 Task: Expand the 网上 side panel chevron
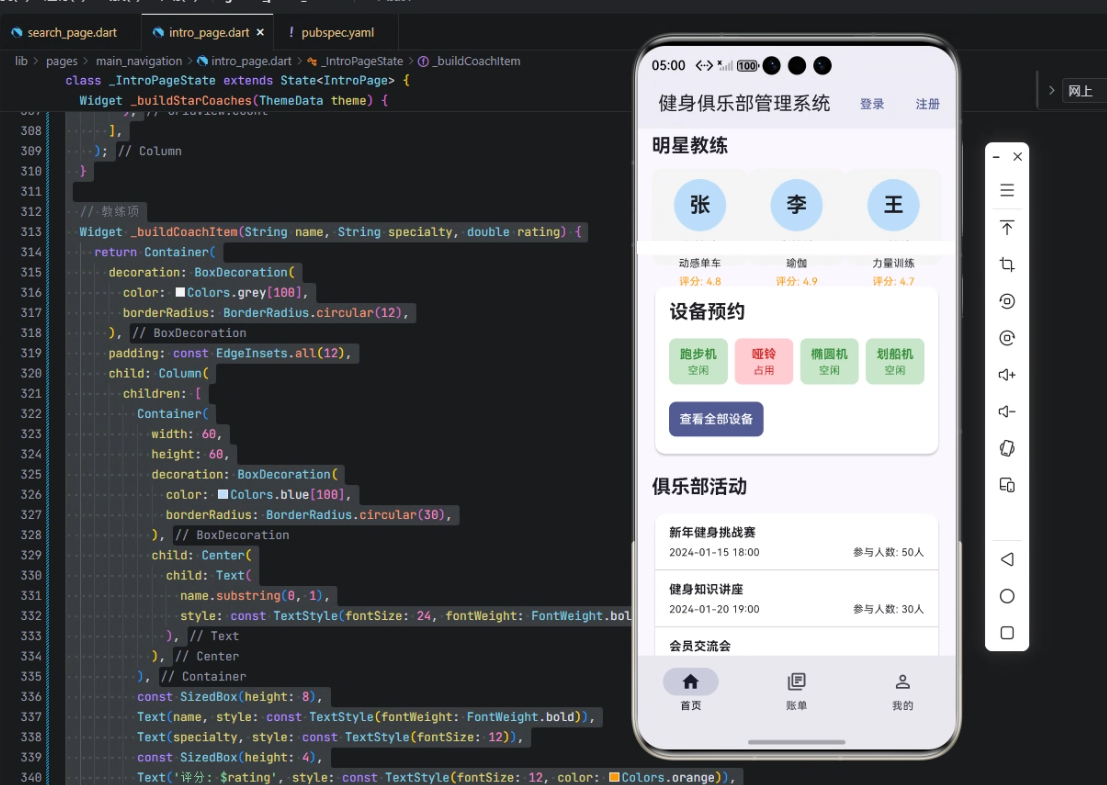coord(1051,89)
